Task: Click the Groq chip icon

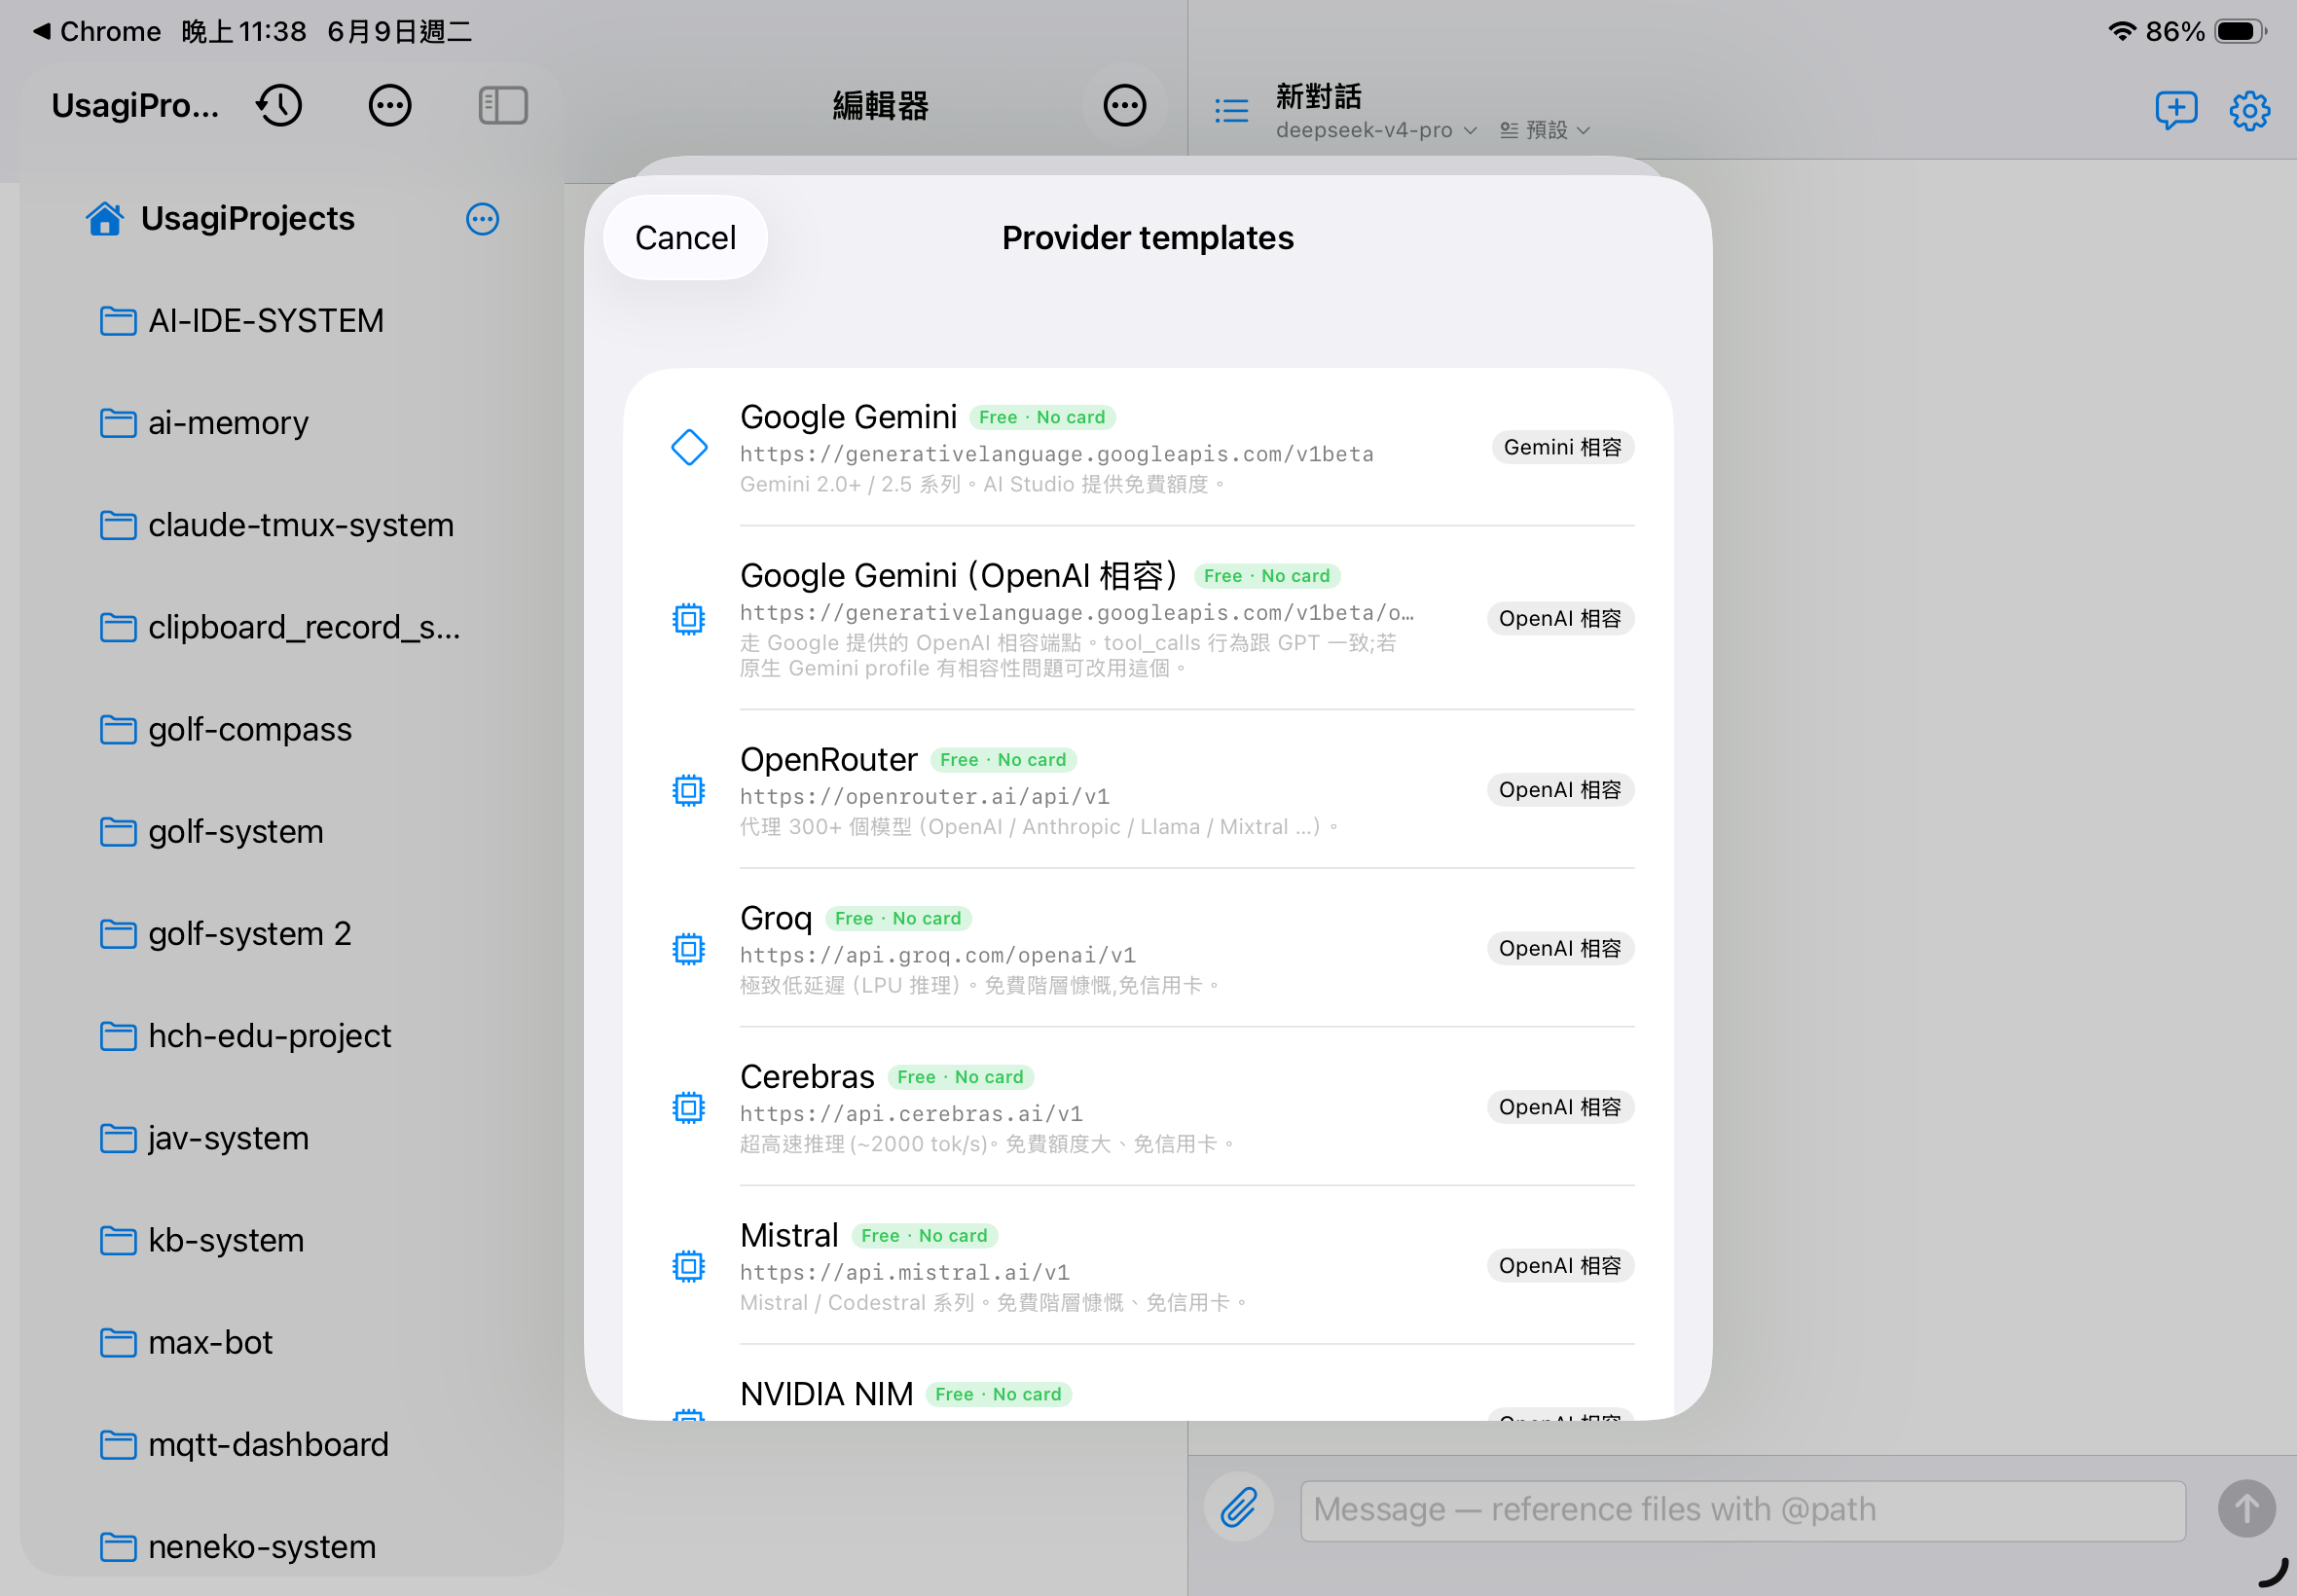Action: [689, 948]
